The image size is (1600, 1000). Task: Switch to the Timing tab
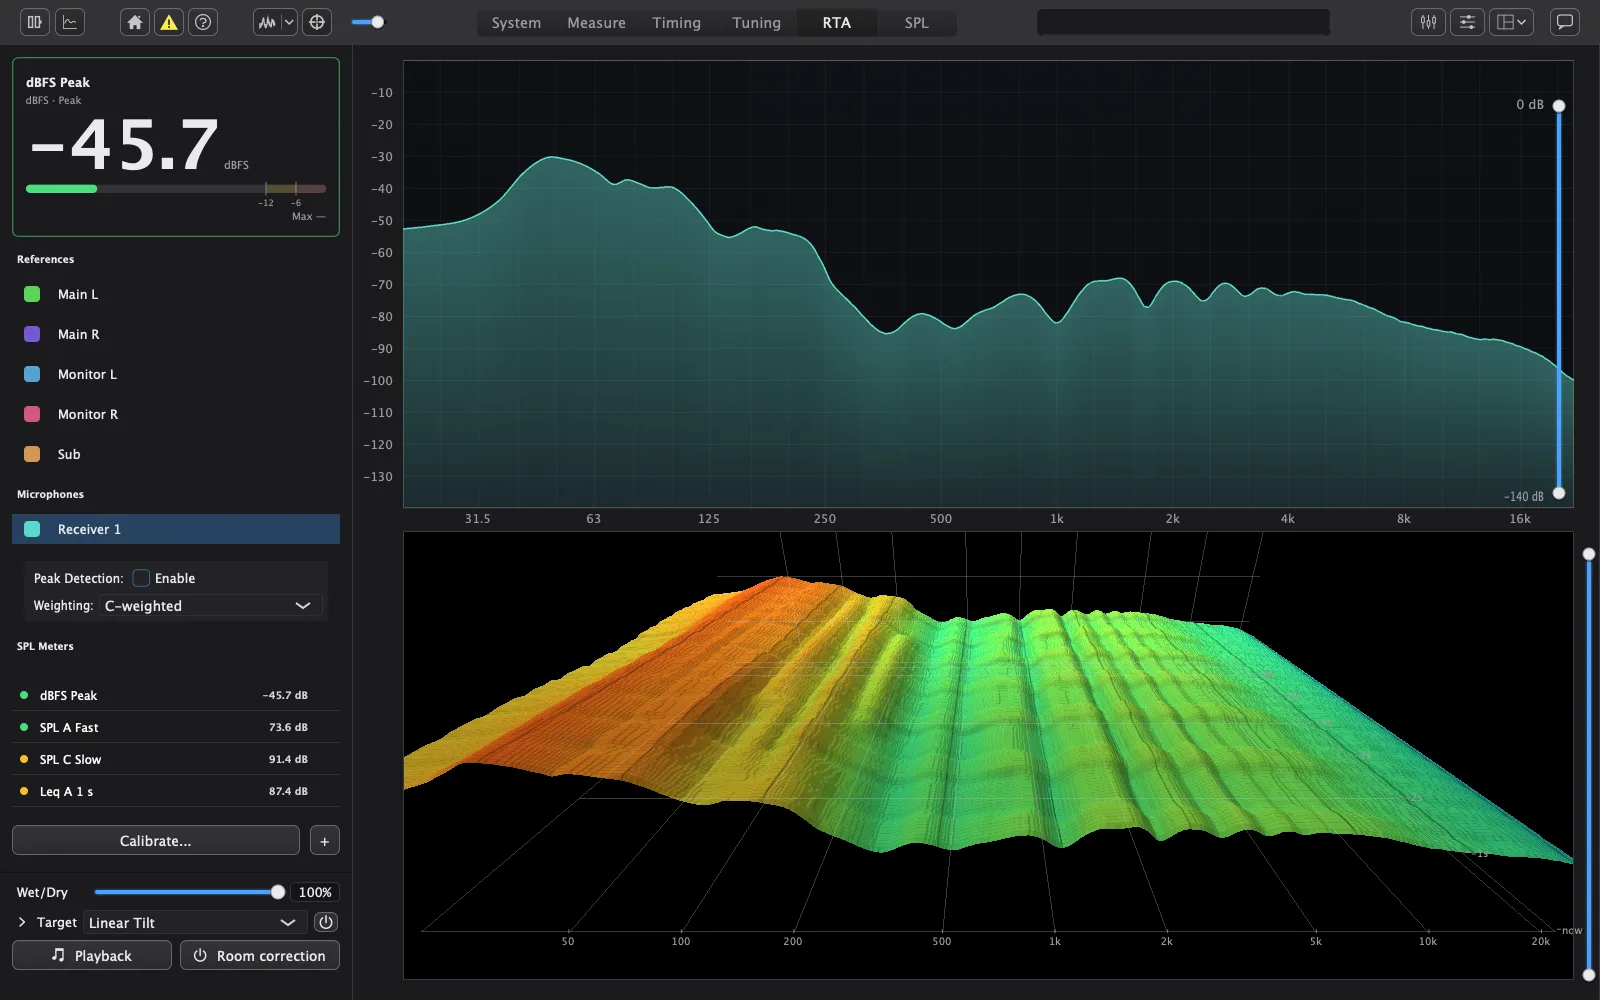click(x=677, y=22)
